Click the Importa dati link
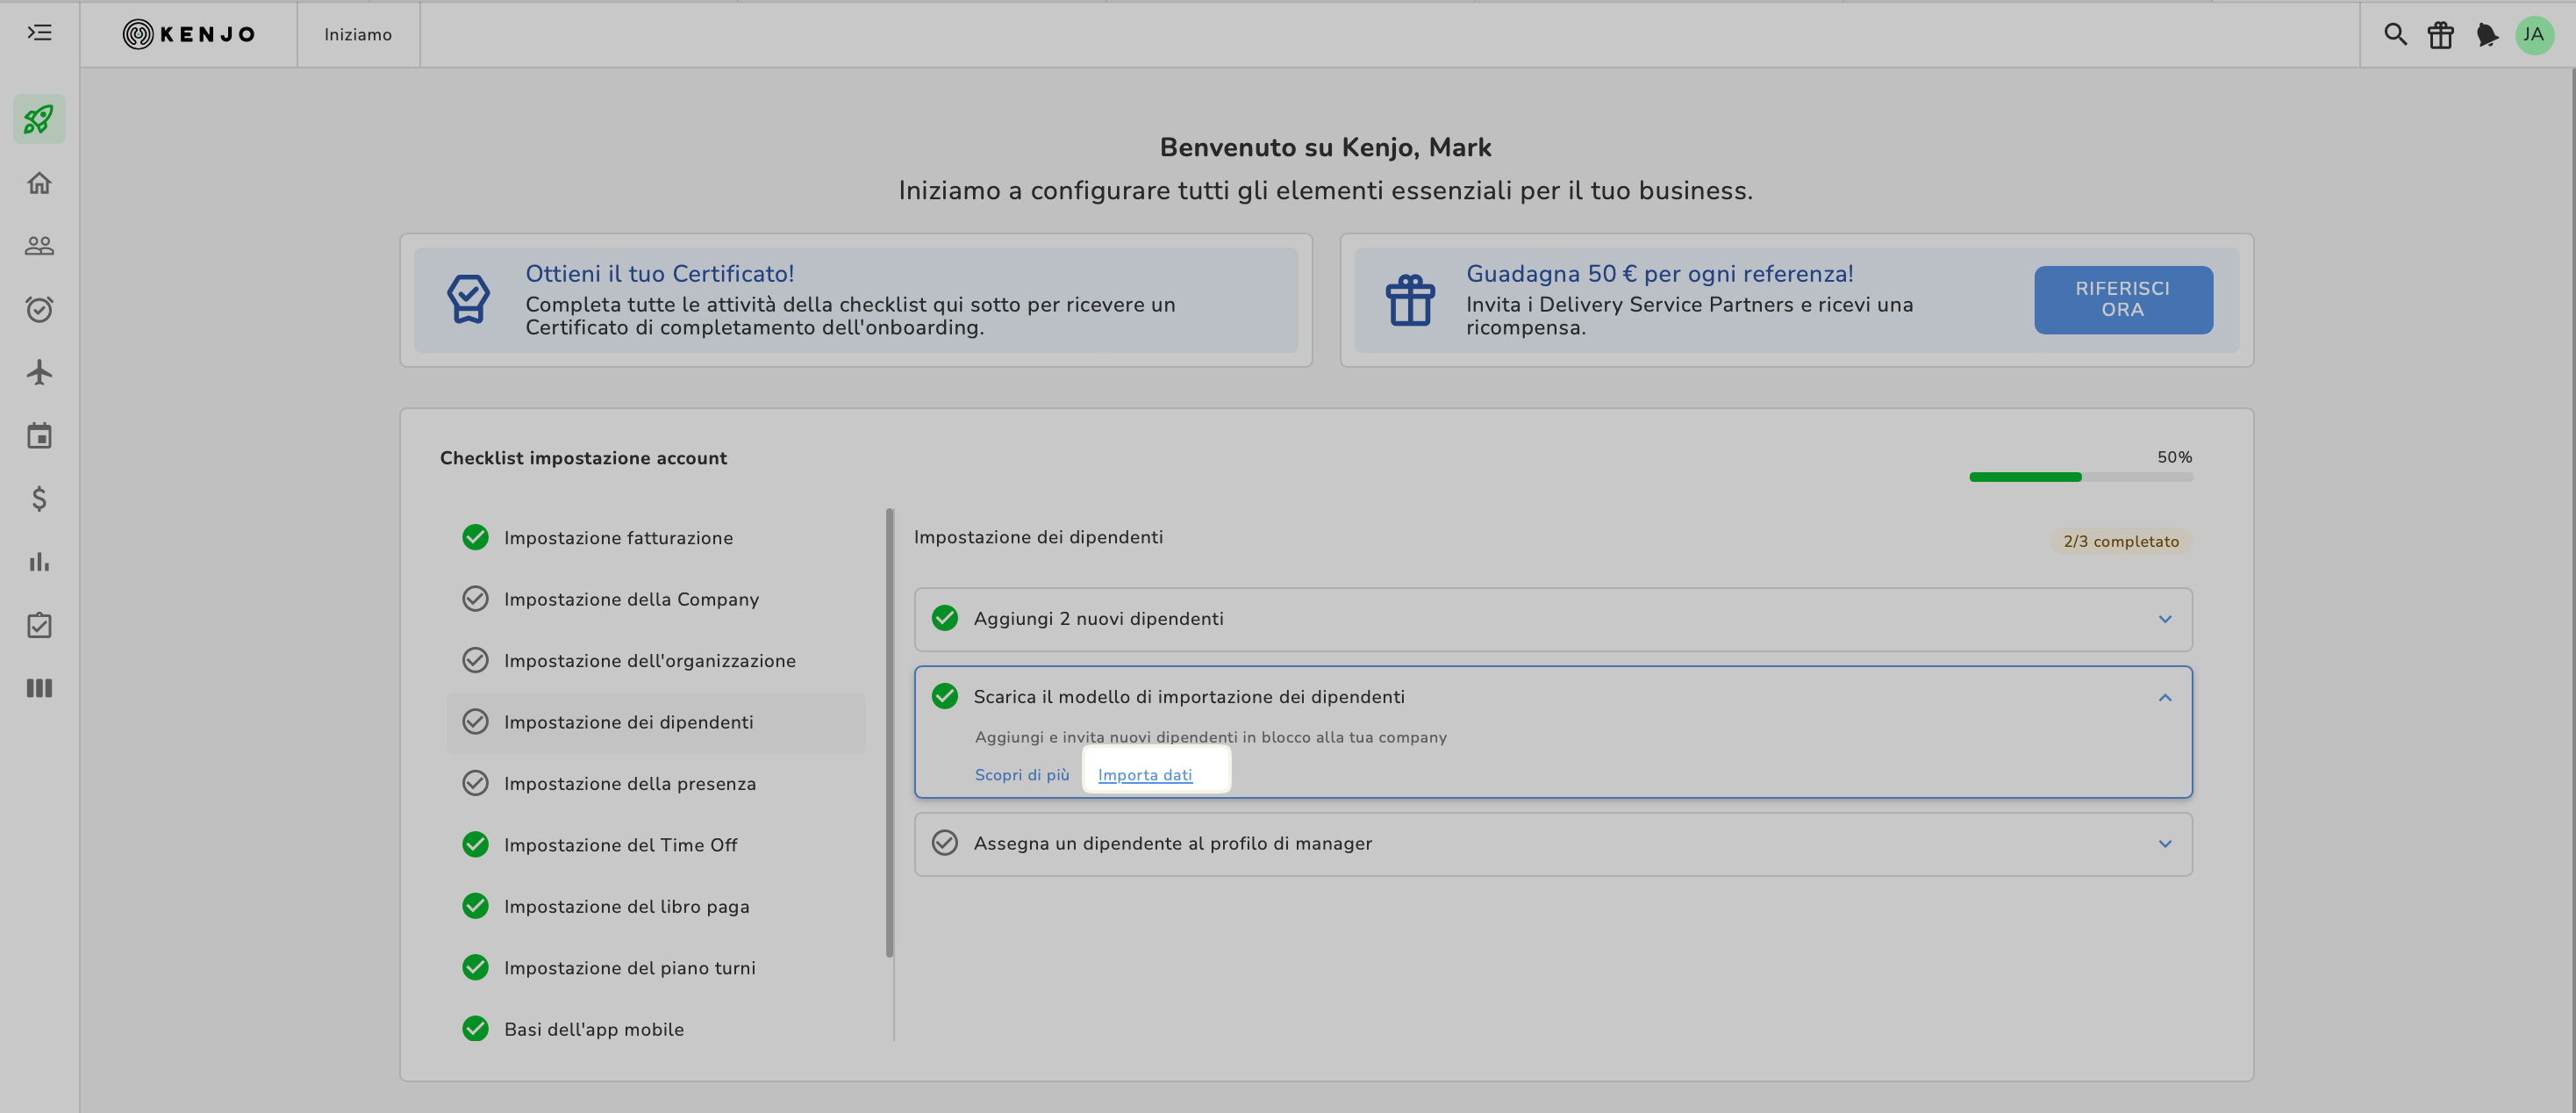Viewport: 2576px width, 1113px height. coord(1144,775)
